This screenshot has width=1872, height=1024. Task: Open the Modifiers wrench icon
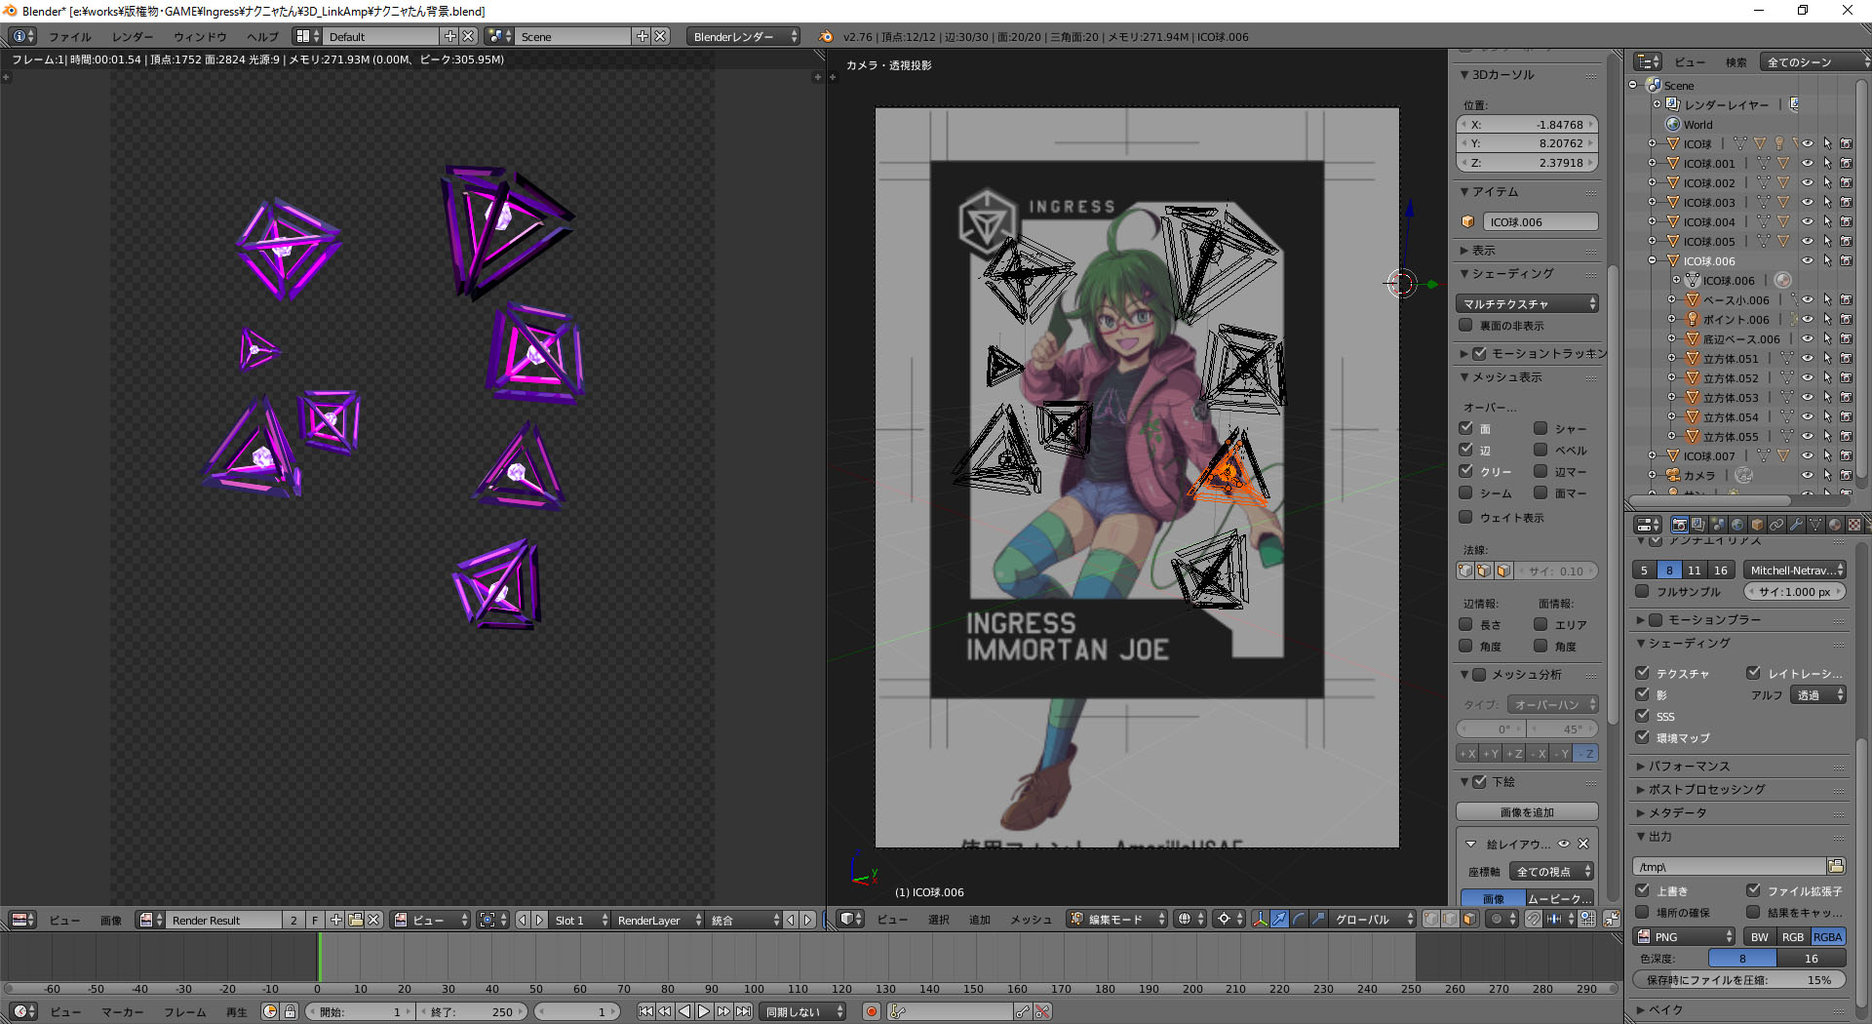(1796, 524)
